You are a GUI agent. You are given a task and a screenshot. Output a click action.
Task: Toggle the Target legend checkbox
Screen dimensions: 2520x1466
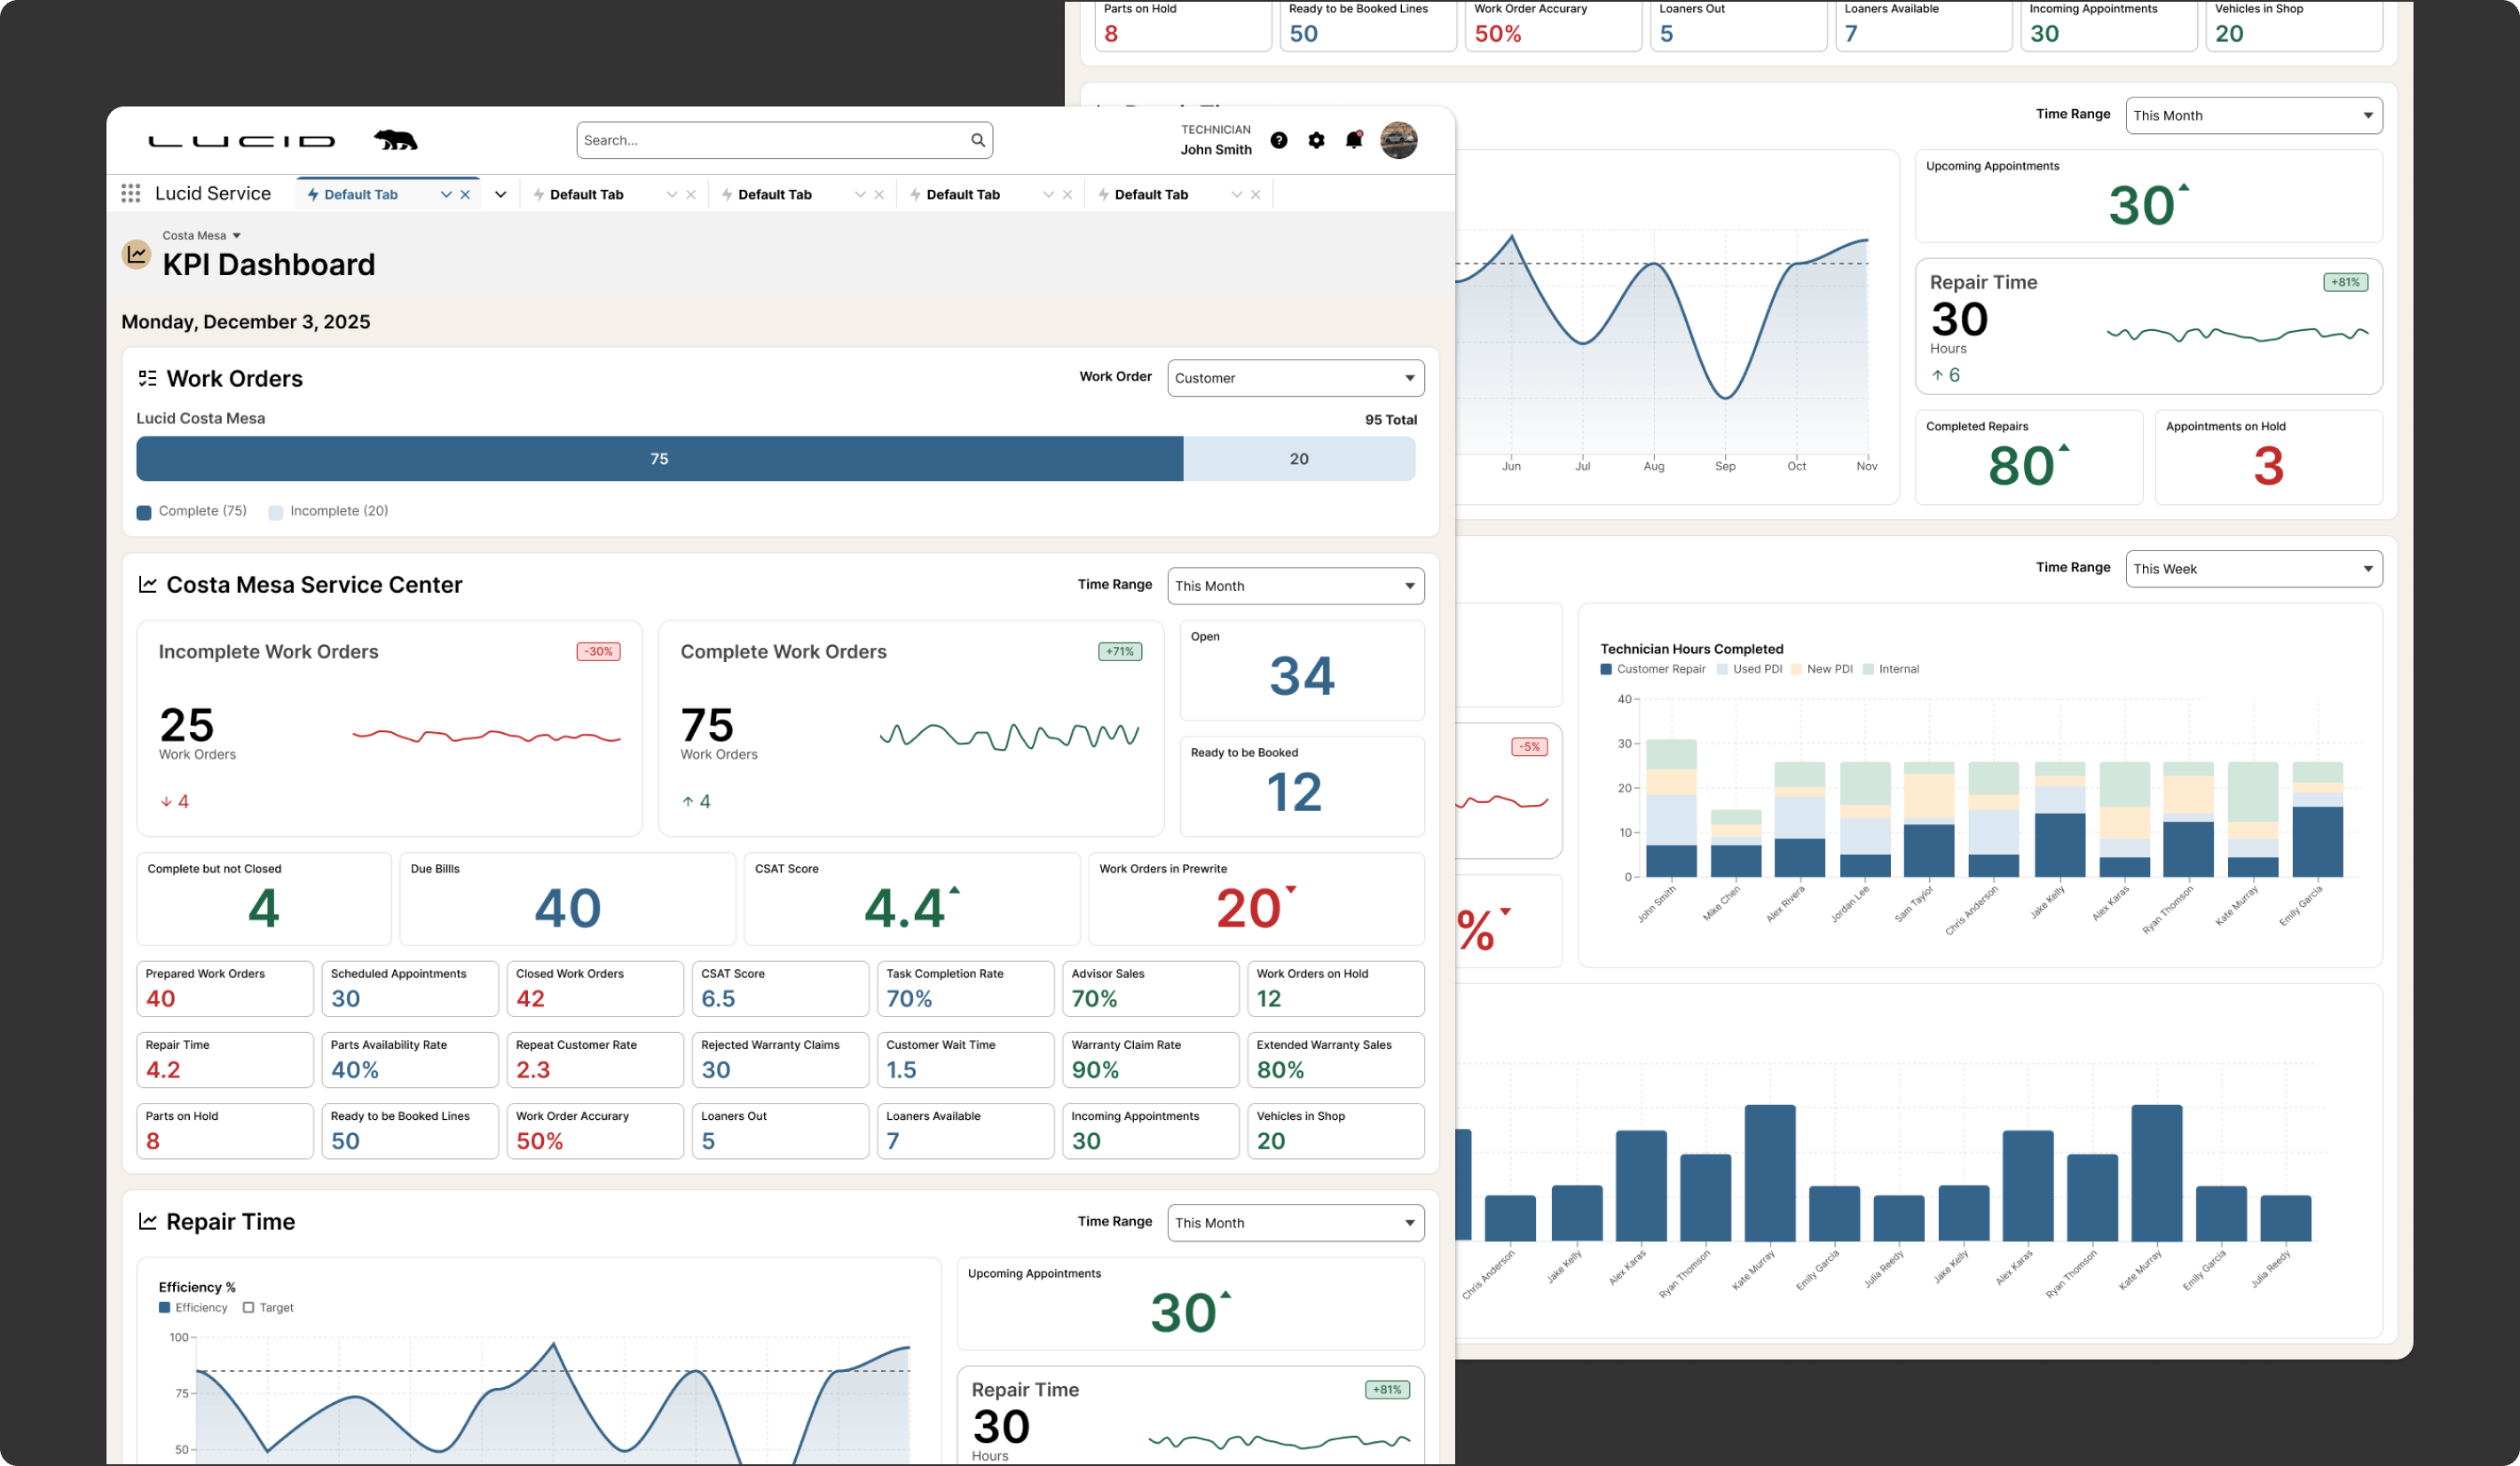(248, 1307)
